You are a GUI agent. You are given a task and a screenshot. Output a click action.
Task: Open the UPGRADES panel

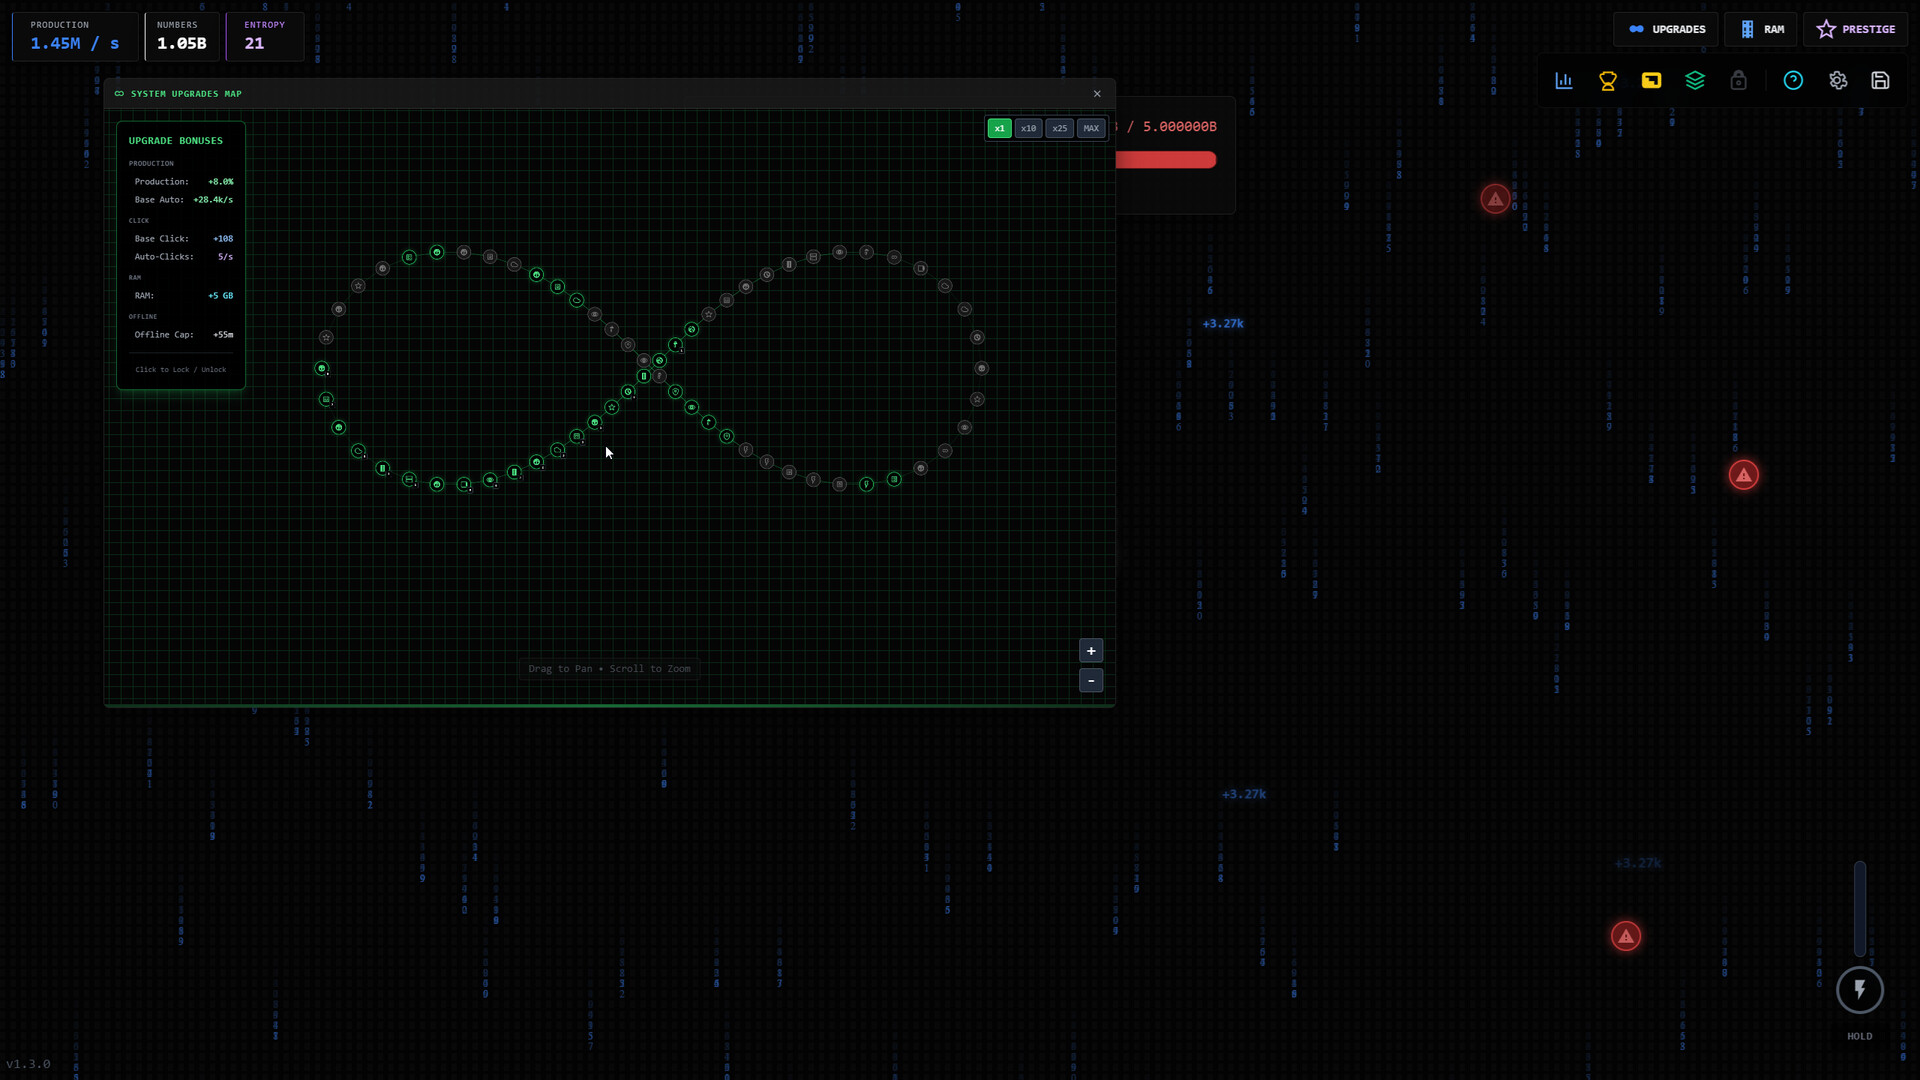click(x=1666, y=29)
